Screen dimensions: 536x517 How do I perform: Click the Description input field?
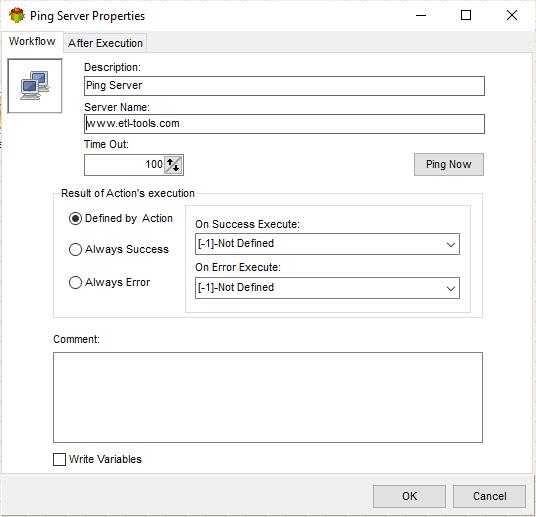point(284,86)
